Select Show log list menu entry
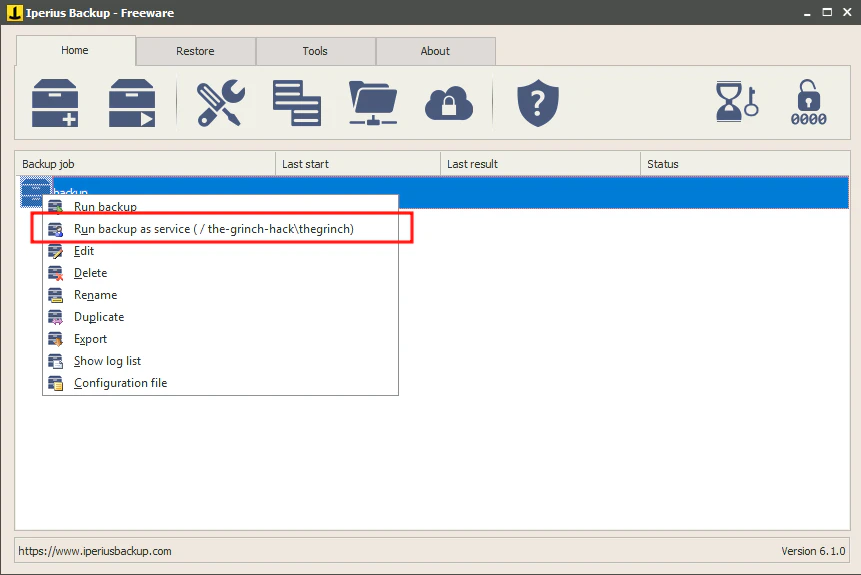 [x=220, y=361]
